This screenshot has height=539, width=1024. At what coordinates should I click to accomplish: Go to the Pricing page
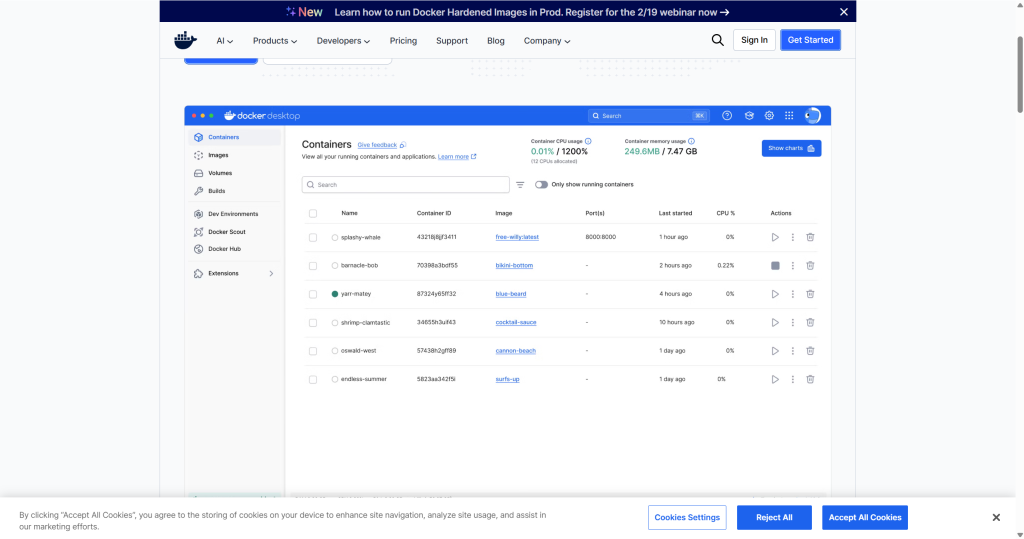(403, 41)
